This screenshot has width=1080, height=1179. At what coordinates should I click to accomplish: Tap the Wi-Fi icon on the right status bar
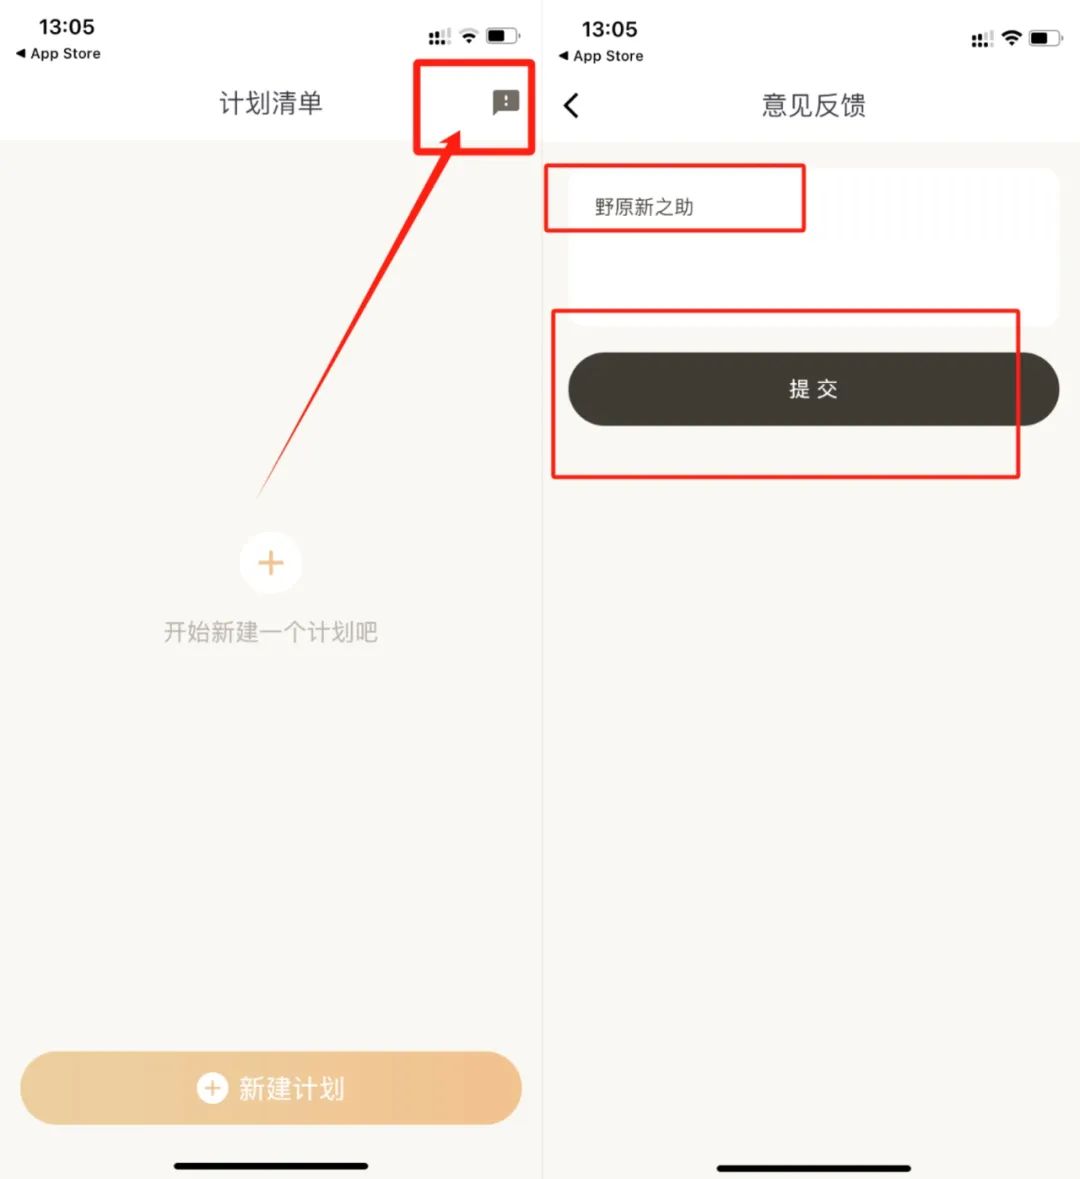(1012, 38)
